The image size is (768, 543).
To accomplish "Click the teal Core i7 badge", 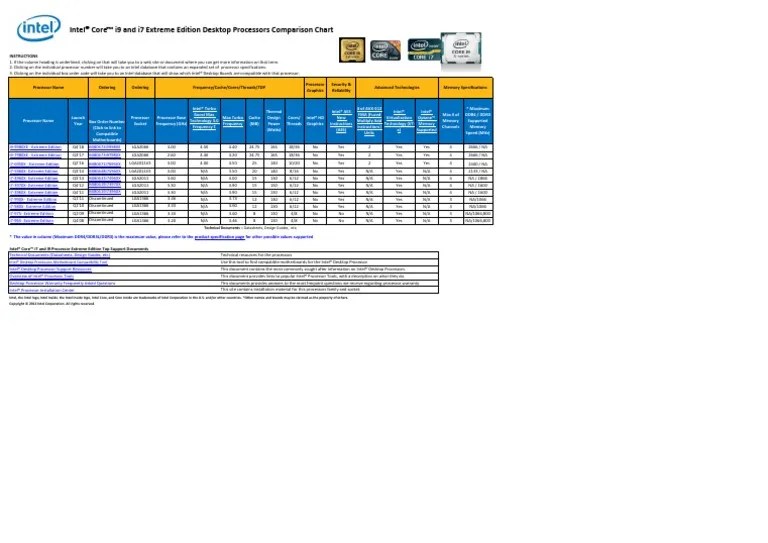I will tap(424, 49).
